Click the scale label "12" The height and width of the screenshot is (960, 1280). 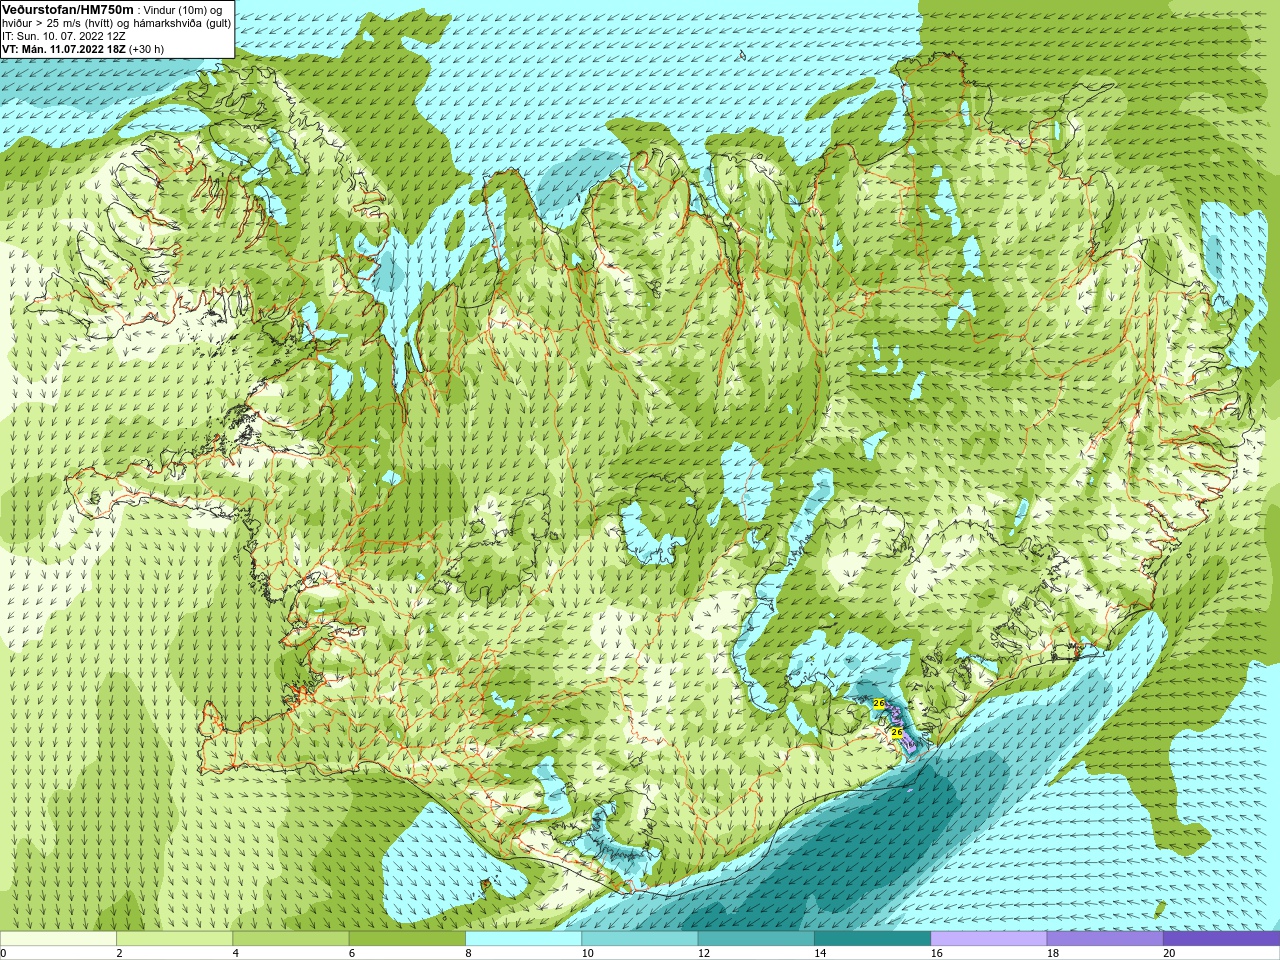tap(704, 953)
